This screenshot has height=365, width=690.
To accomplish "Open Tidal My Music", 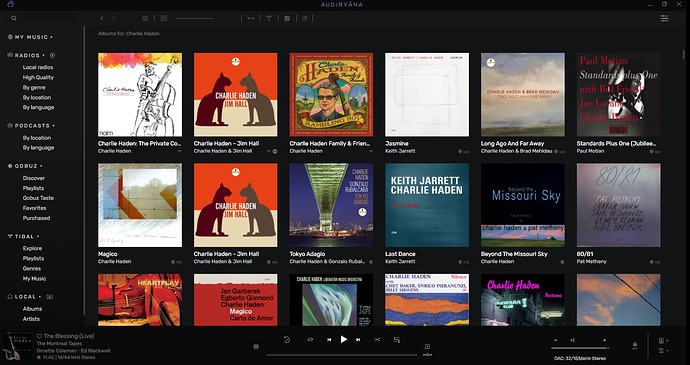I will [x=34, y=279].
